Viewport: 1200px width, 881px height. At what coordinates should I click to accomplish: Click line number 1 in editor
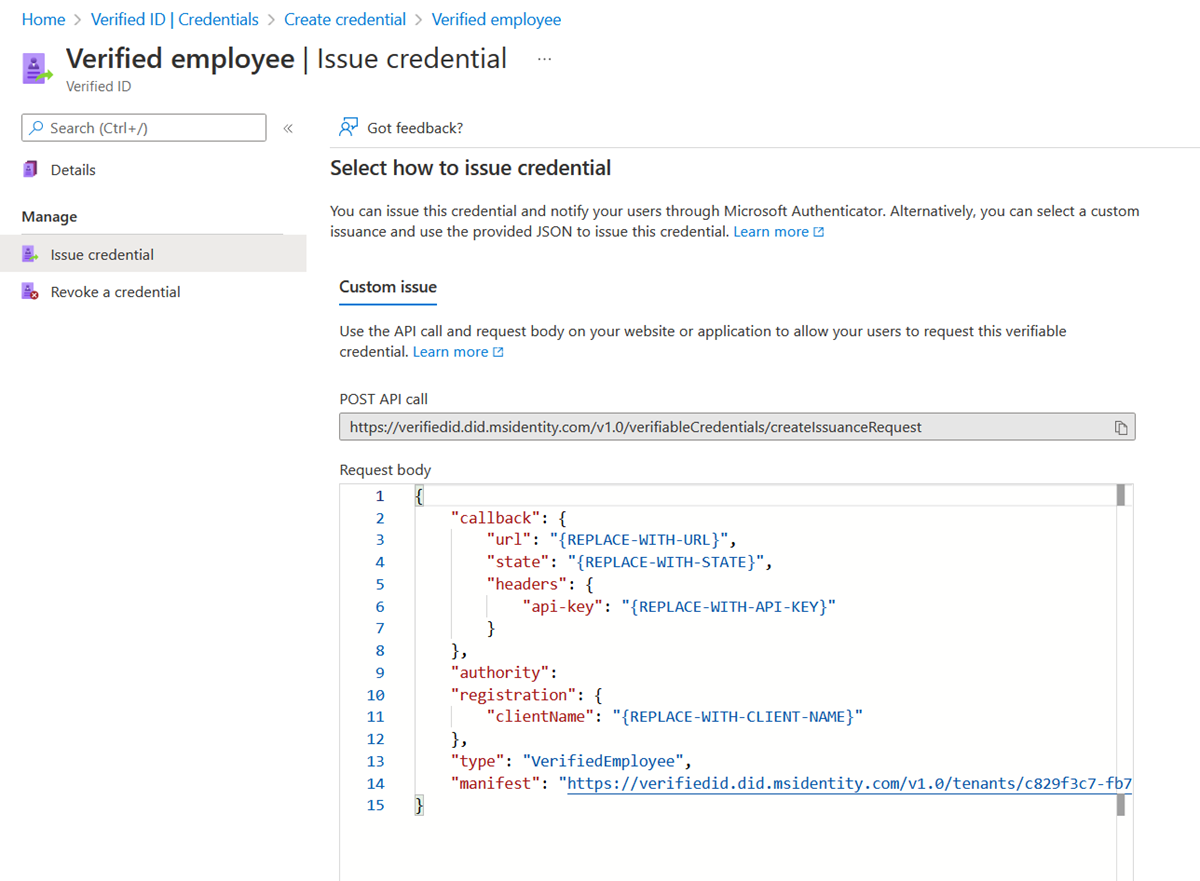pyautogui.click(x=379, y=496)
